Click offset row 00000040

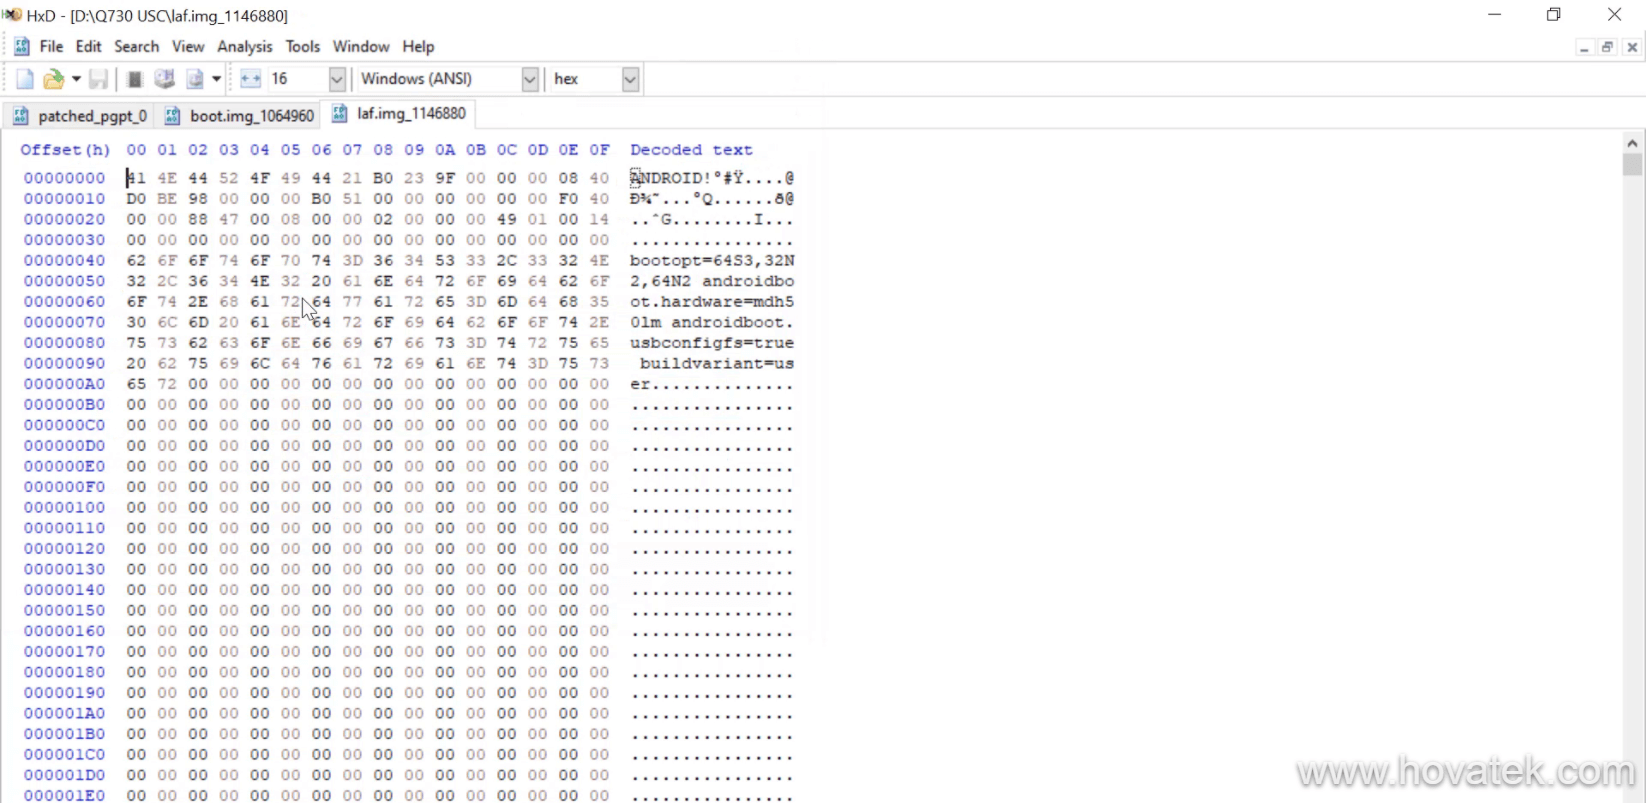pyautogui.click(x=64, y=261)
